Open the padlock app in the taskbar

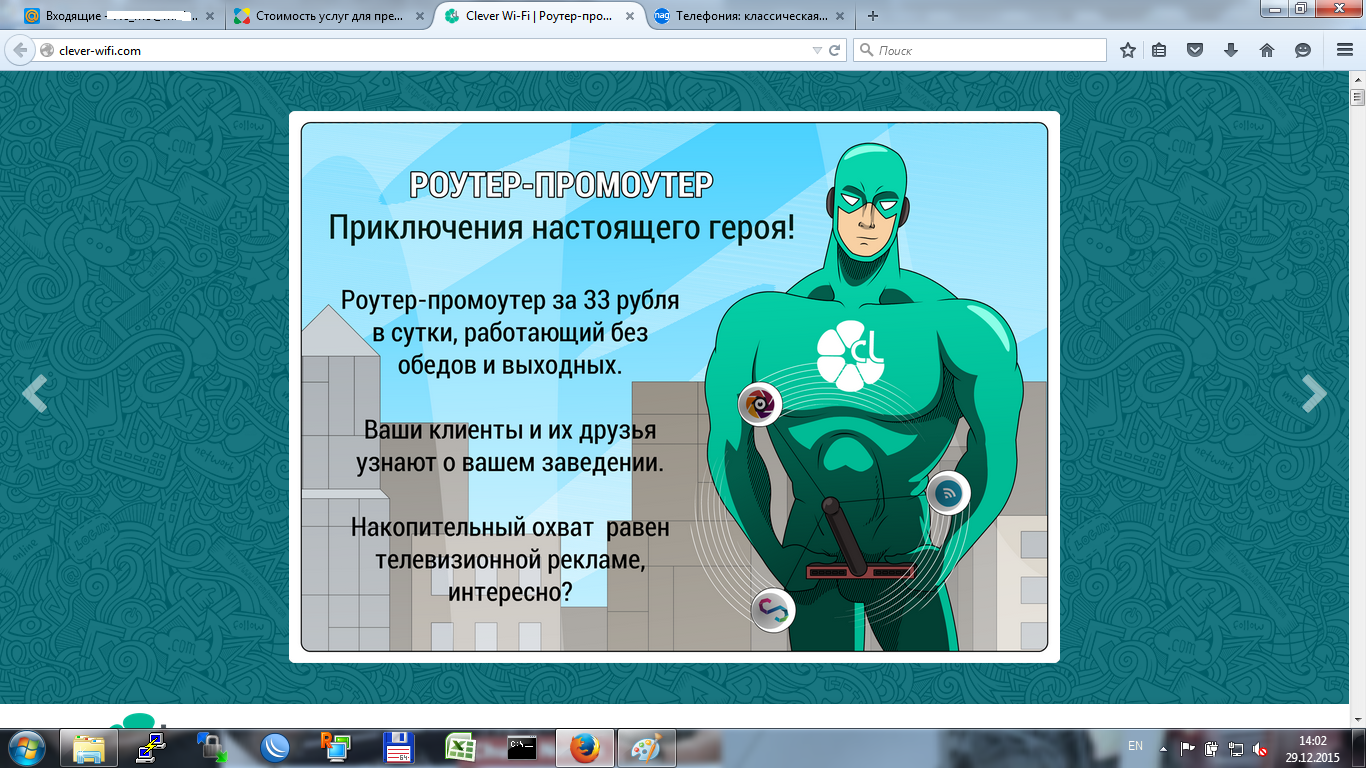click(212, 748)
